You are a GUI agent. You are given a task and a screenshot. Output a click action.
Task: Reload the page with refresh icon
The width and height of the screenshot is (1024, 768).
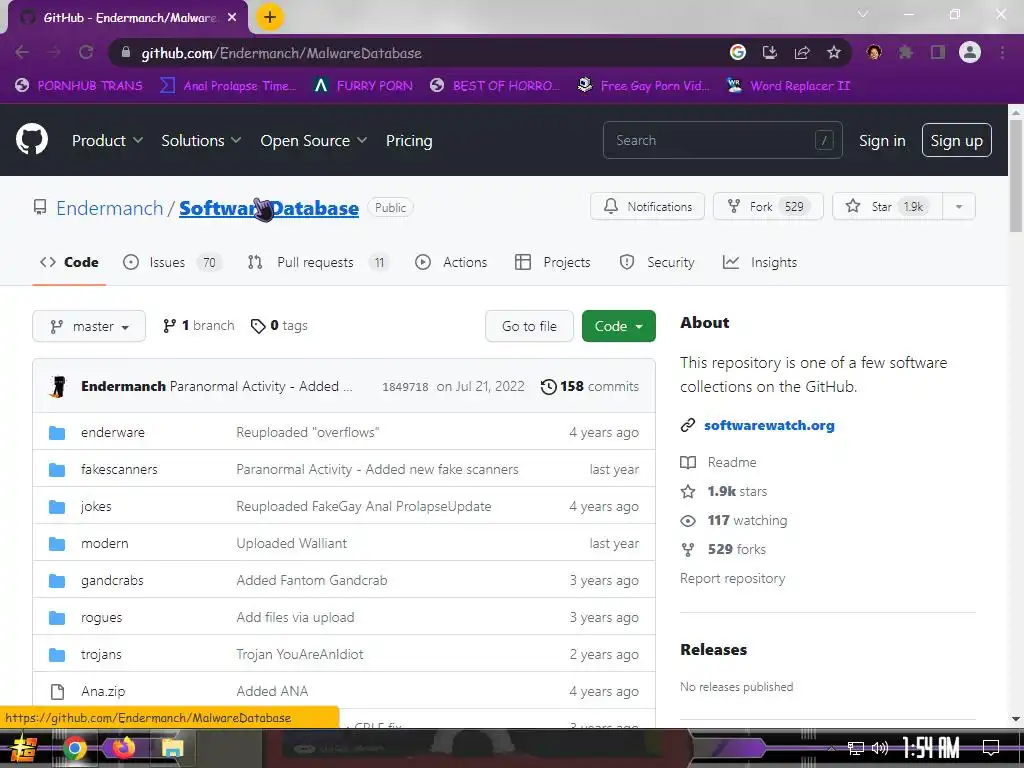(x=86, y=52)
